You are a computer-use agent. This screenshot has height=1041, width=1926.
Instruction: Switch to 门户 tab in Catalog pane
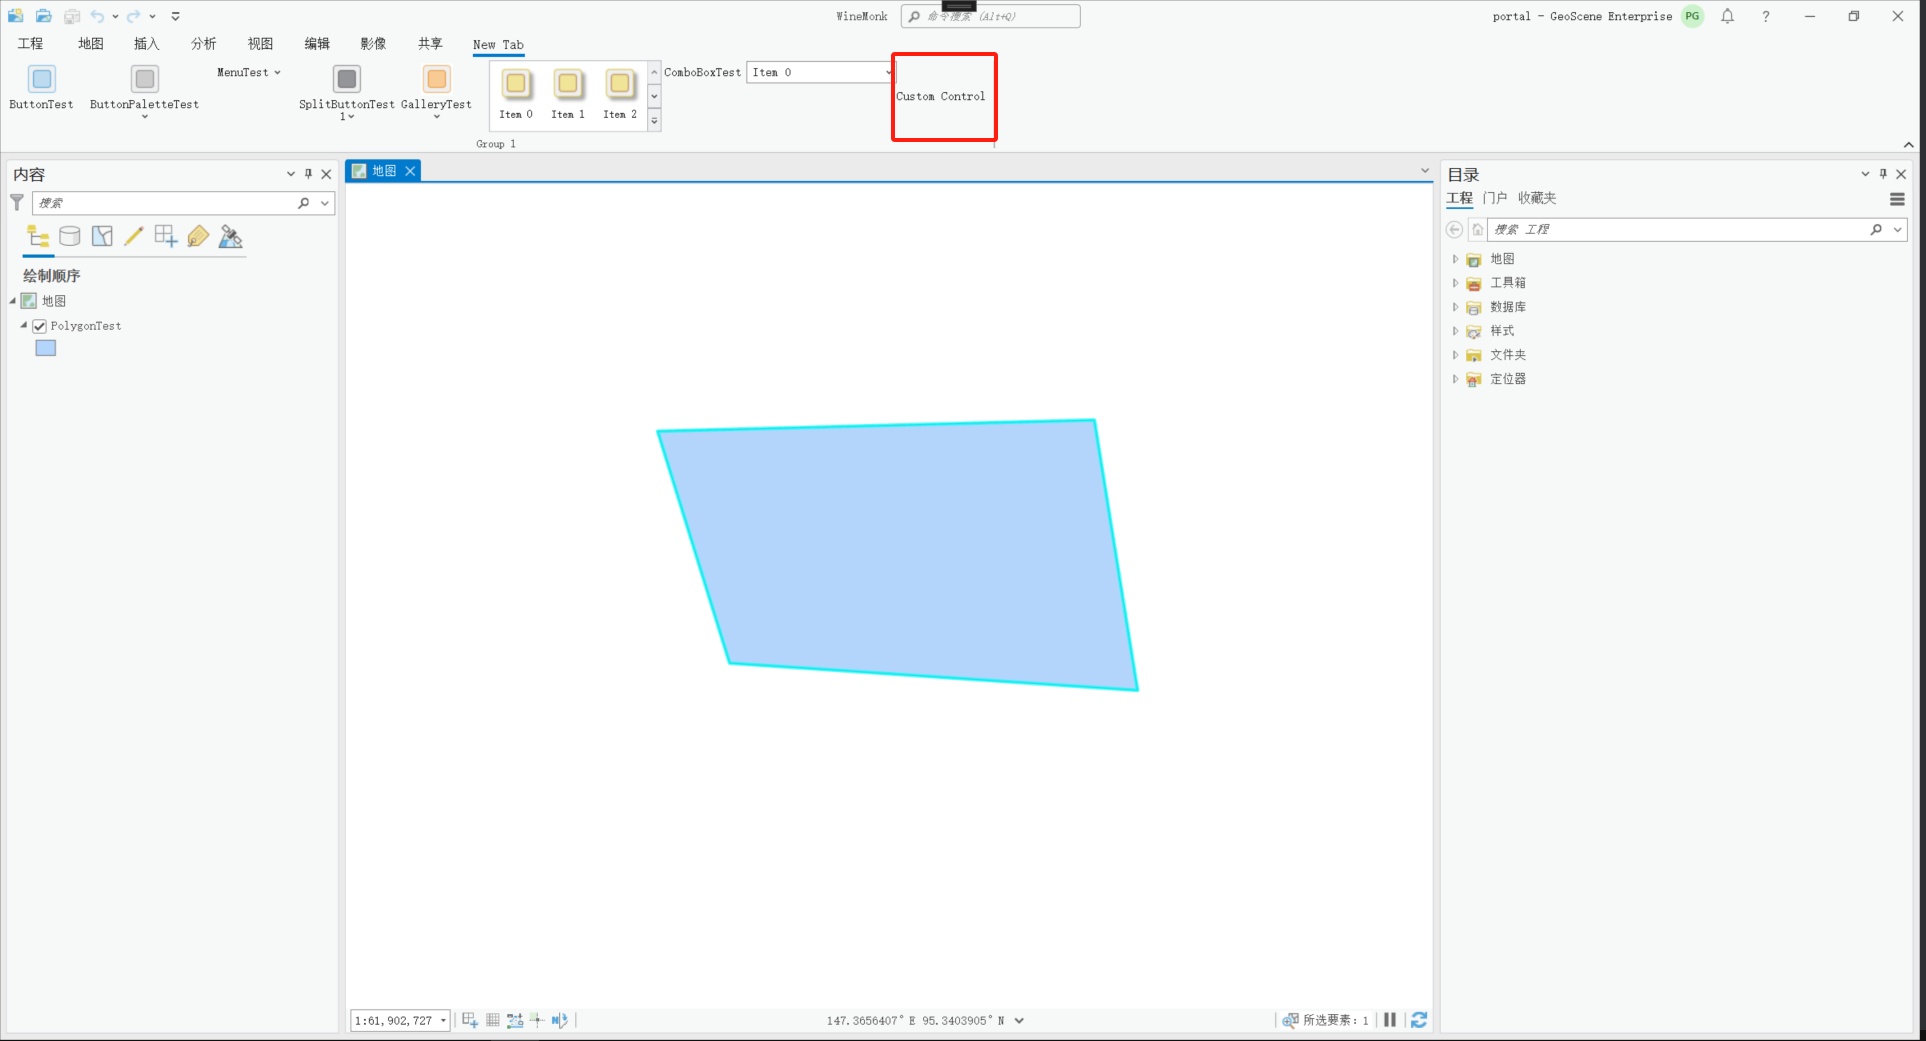coord(1495,198)
